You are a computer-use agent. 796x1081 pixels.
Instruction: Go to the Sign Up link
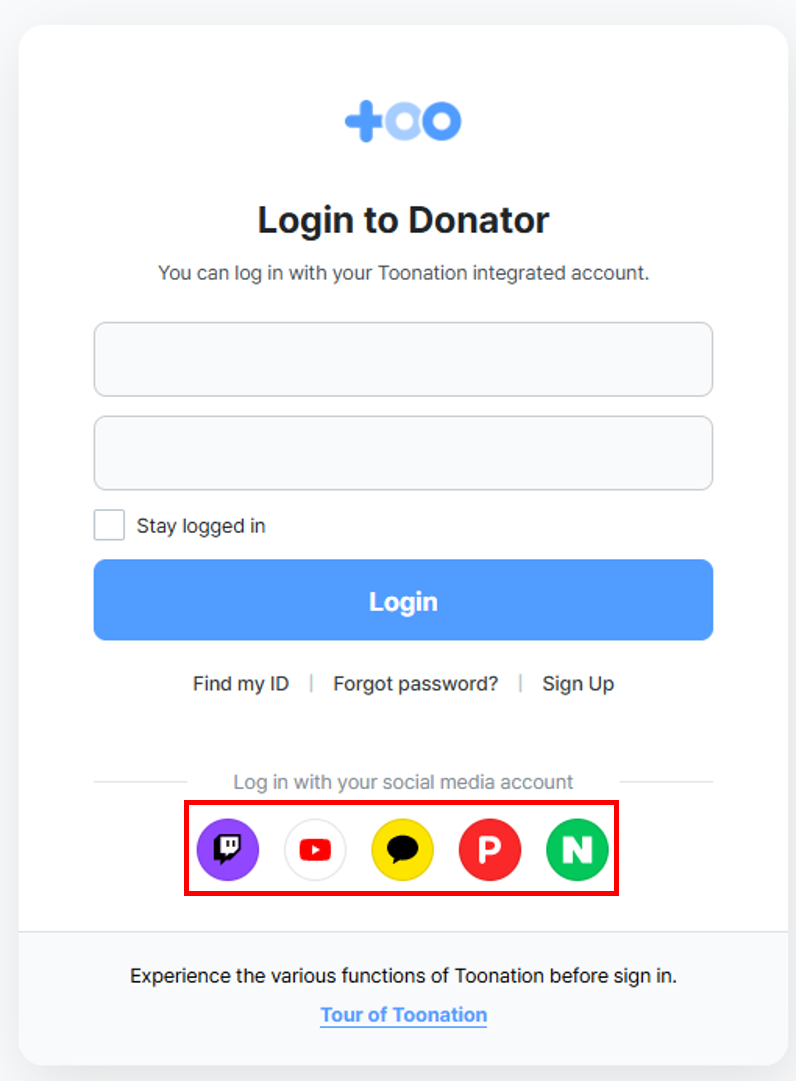pyautogui.click(x=578, y=684)
